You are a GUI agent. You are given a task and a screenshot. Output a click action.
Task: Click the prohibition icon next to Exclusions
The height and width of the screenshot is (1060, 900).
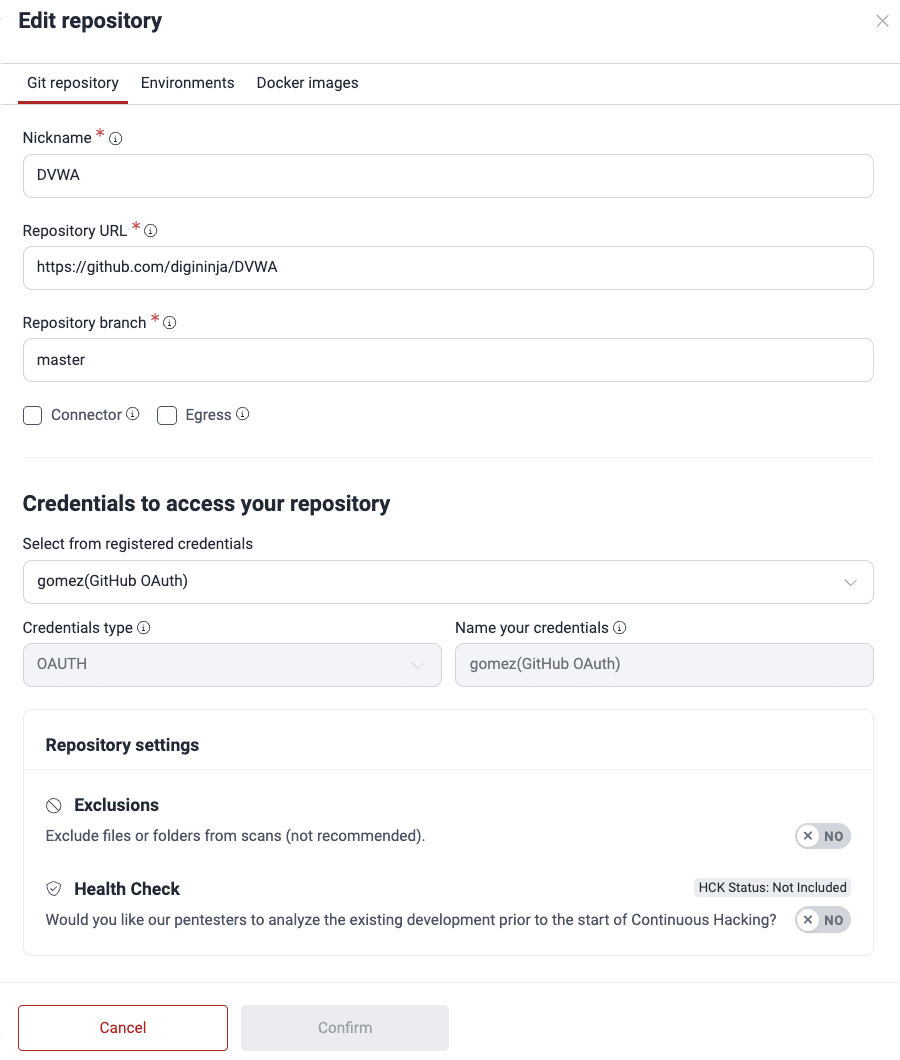pyautogui.click(x=53, y=805)
